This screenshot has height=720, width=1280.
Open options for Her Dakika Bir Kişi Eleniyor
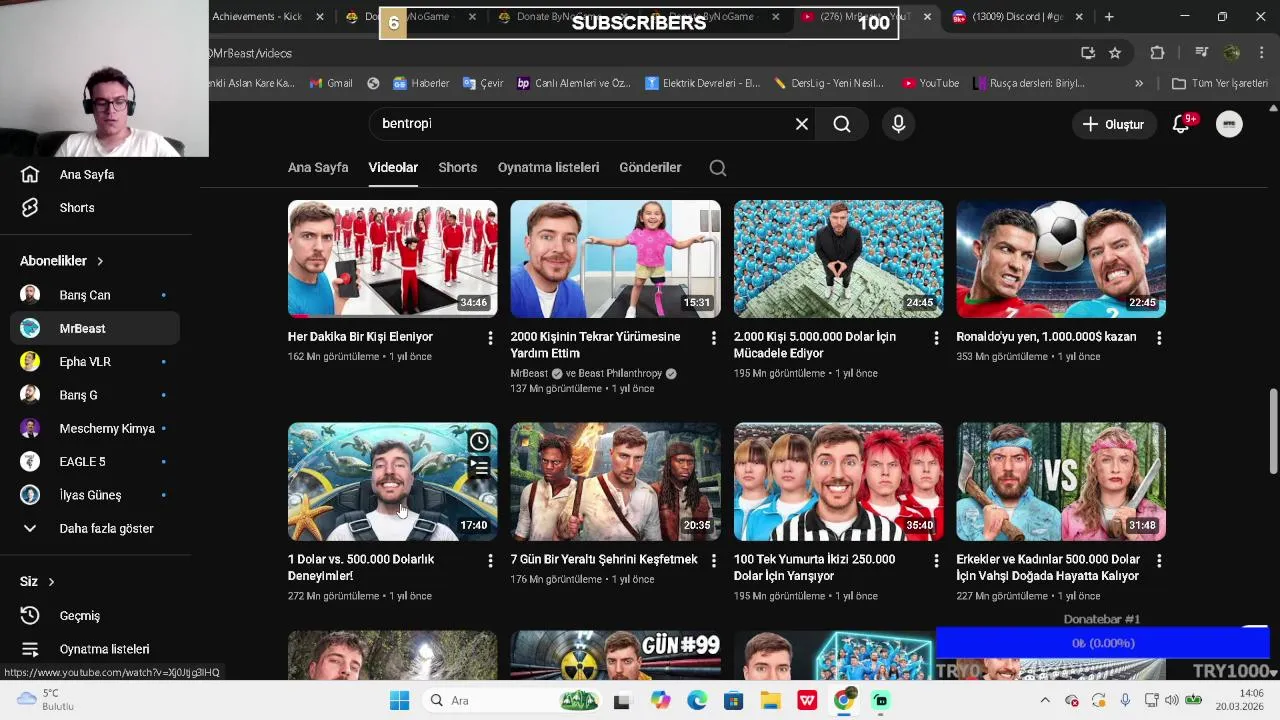click(490, 339)
